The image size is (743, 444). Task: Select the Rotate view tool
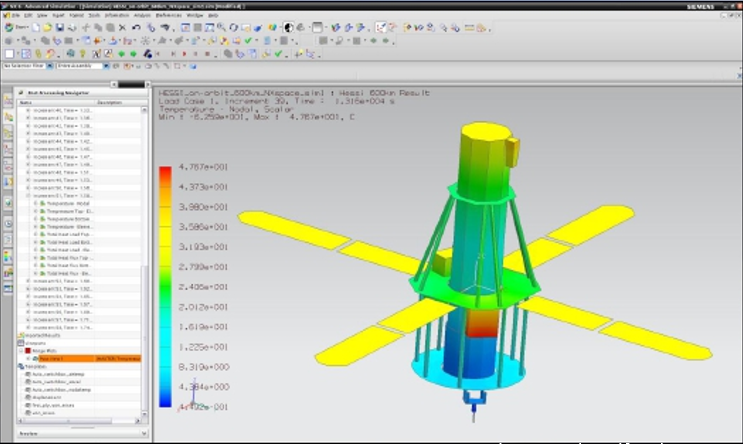234,28
